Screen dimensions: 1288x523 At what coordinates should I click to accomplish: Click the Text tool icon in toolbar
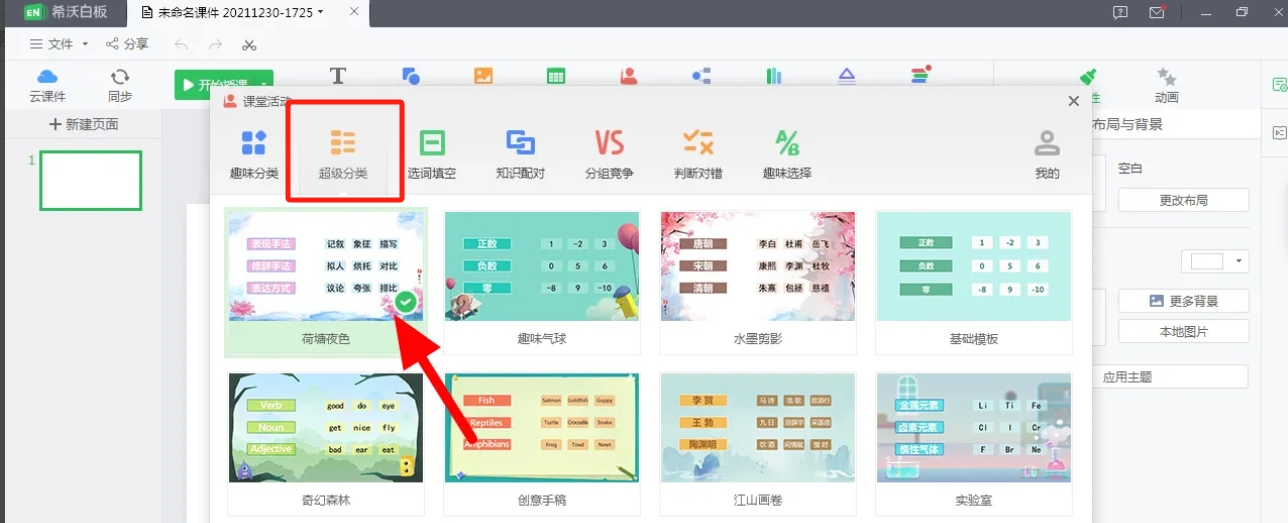pos(338,76)
